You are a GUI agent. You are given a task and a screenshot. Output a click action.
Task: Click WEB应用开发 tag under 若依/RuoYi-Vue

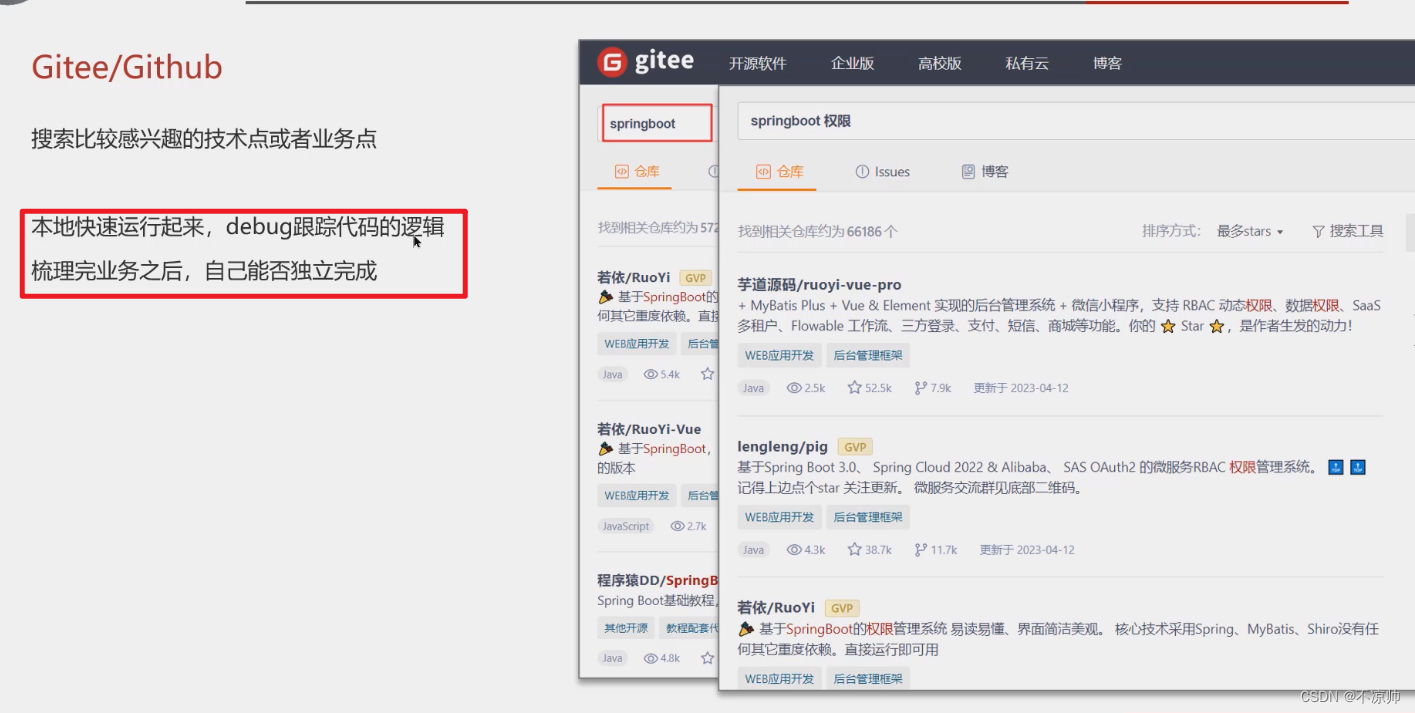[637, 495]
